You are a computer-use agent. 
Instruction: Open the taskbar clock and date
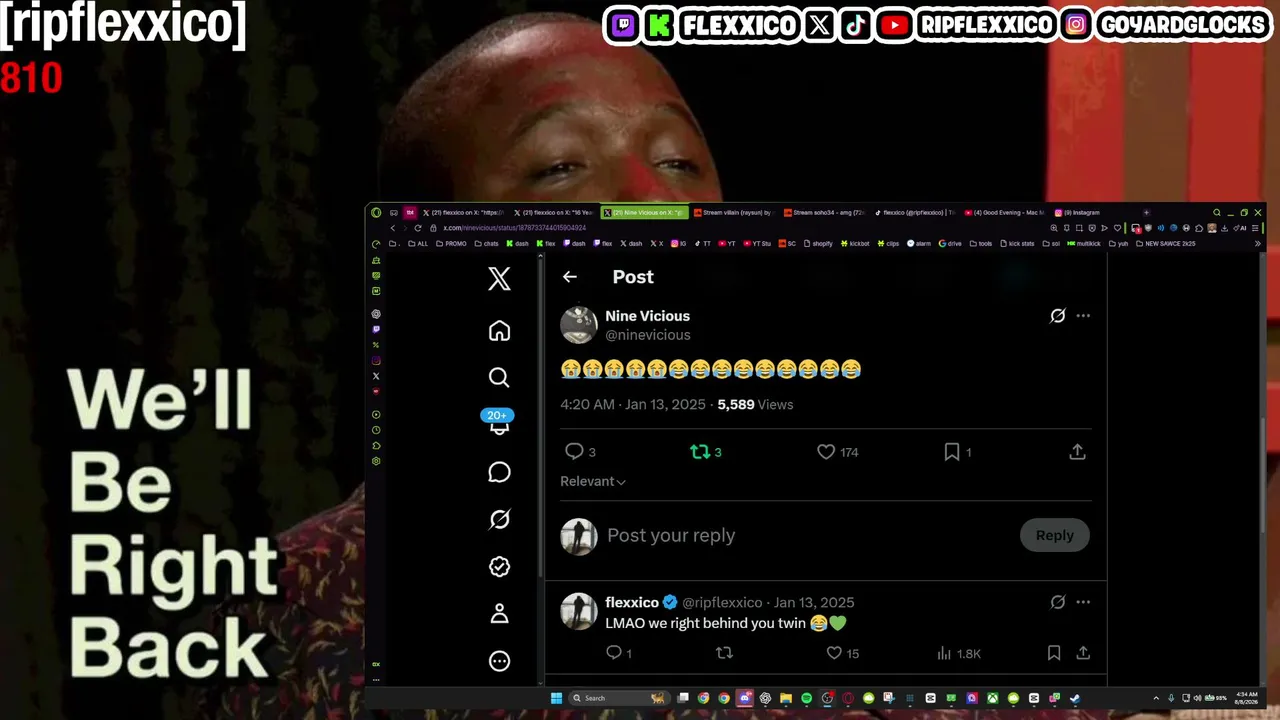pos(1246,698)
